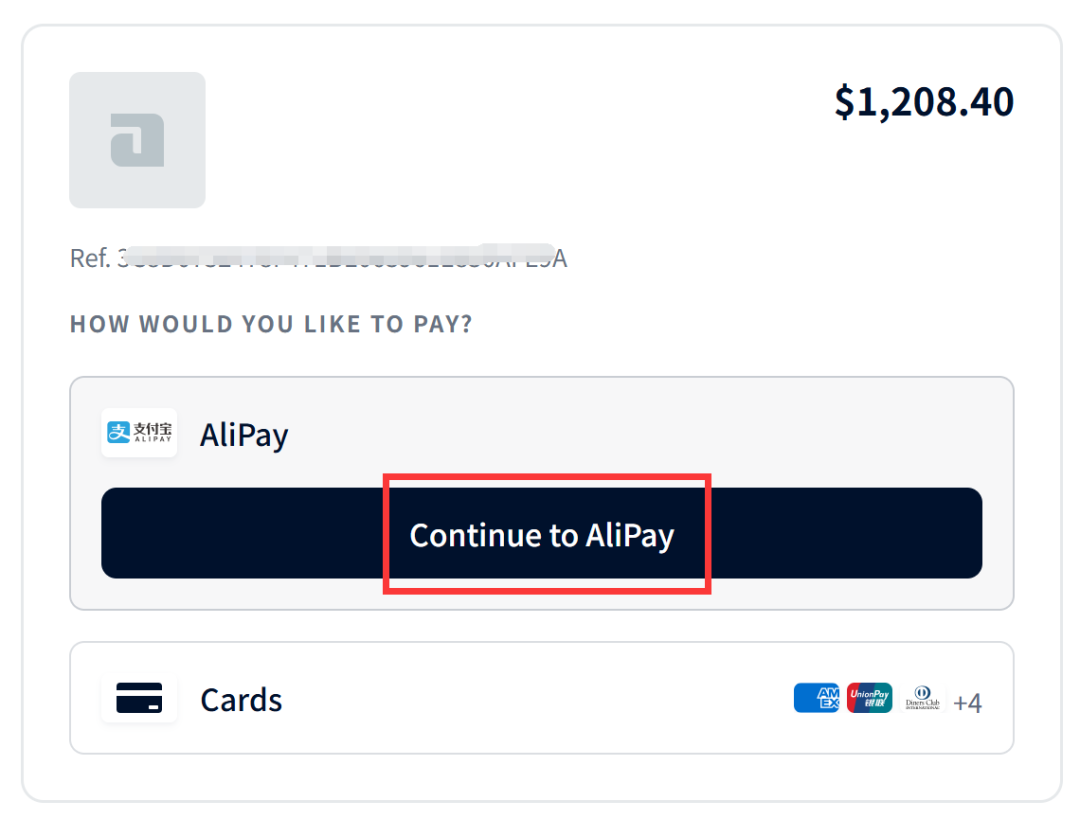Expand the Cards payment option row
The height and width of the screenshot is (819, 1080).
[541, 698]
